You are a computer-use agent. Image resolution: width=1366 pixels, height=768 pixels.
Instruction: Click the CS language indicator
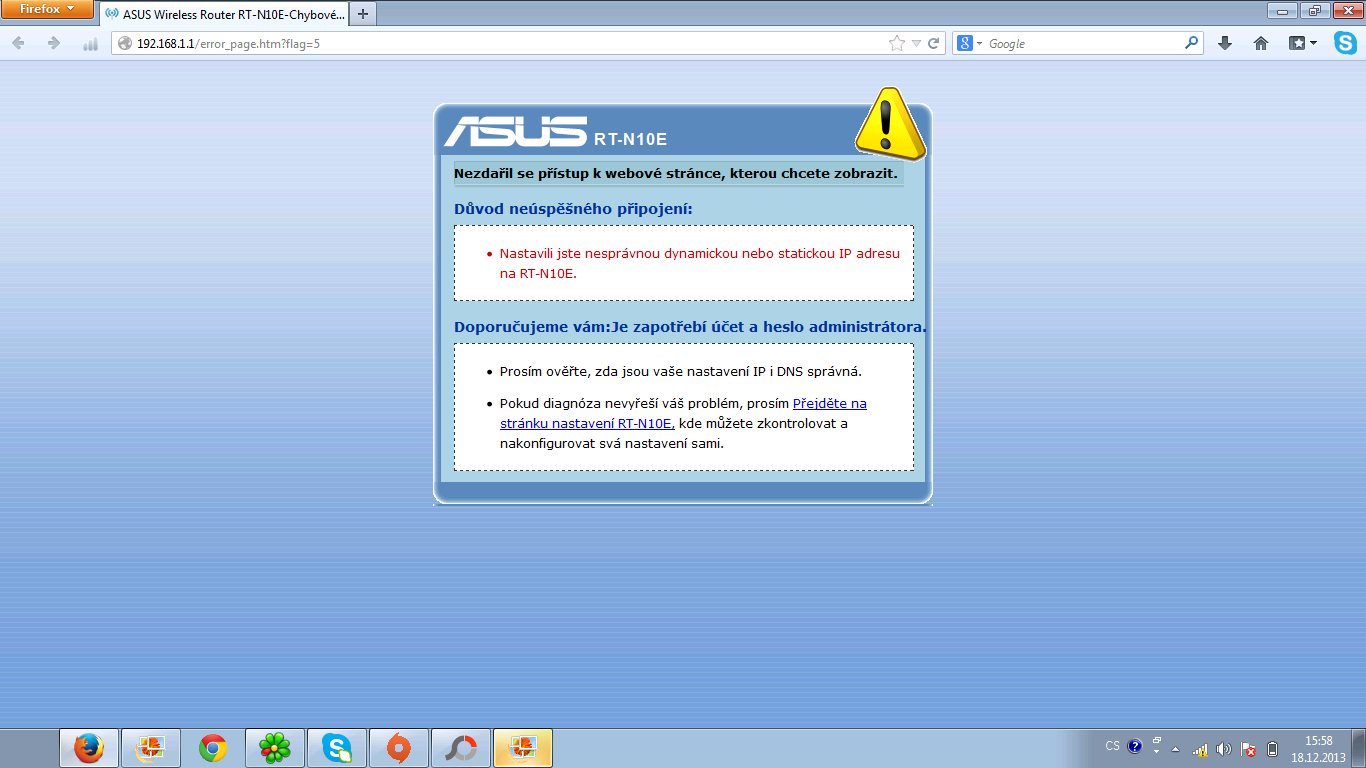[1113, 746]
